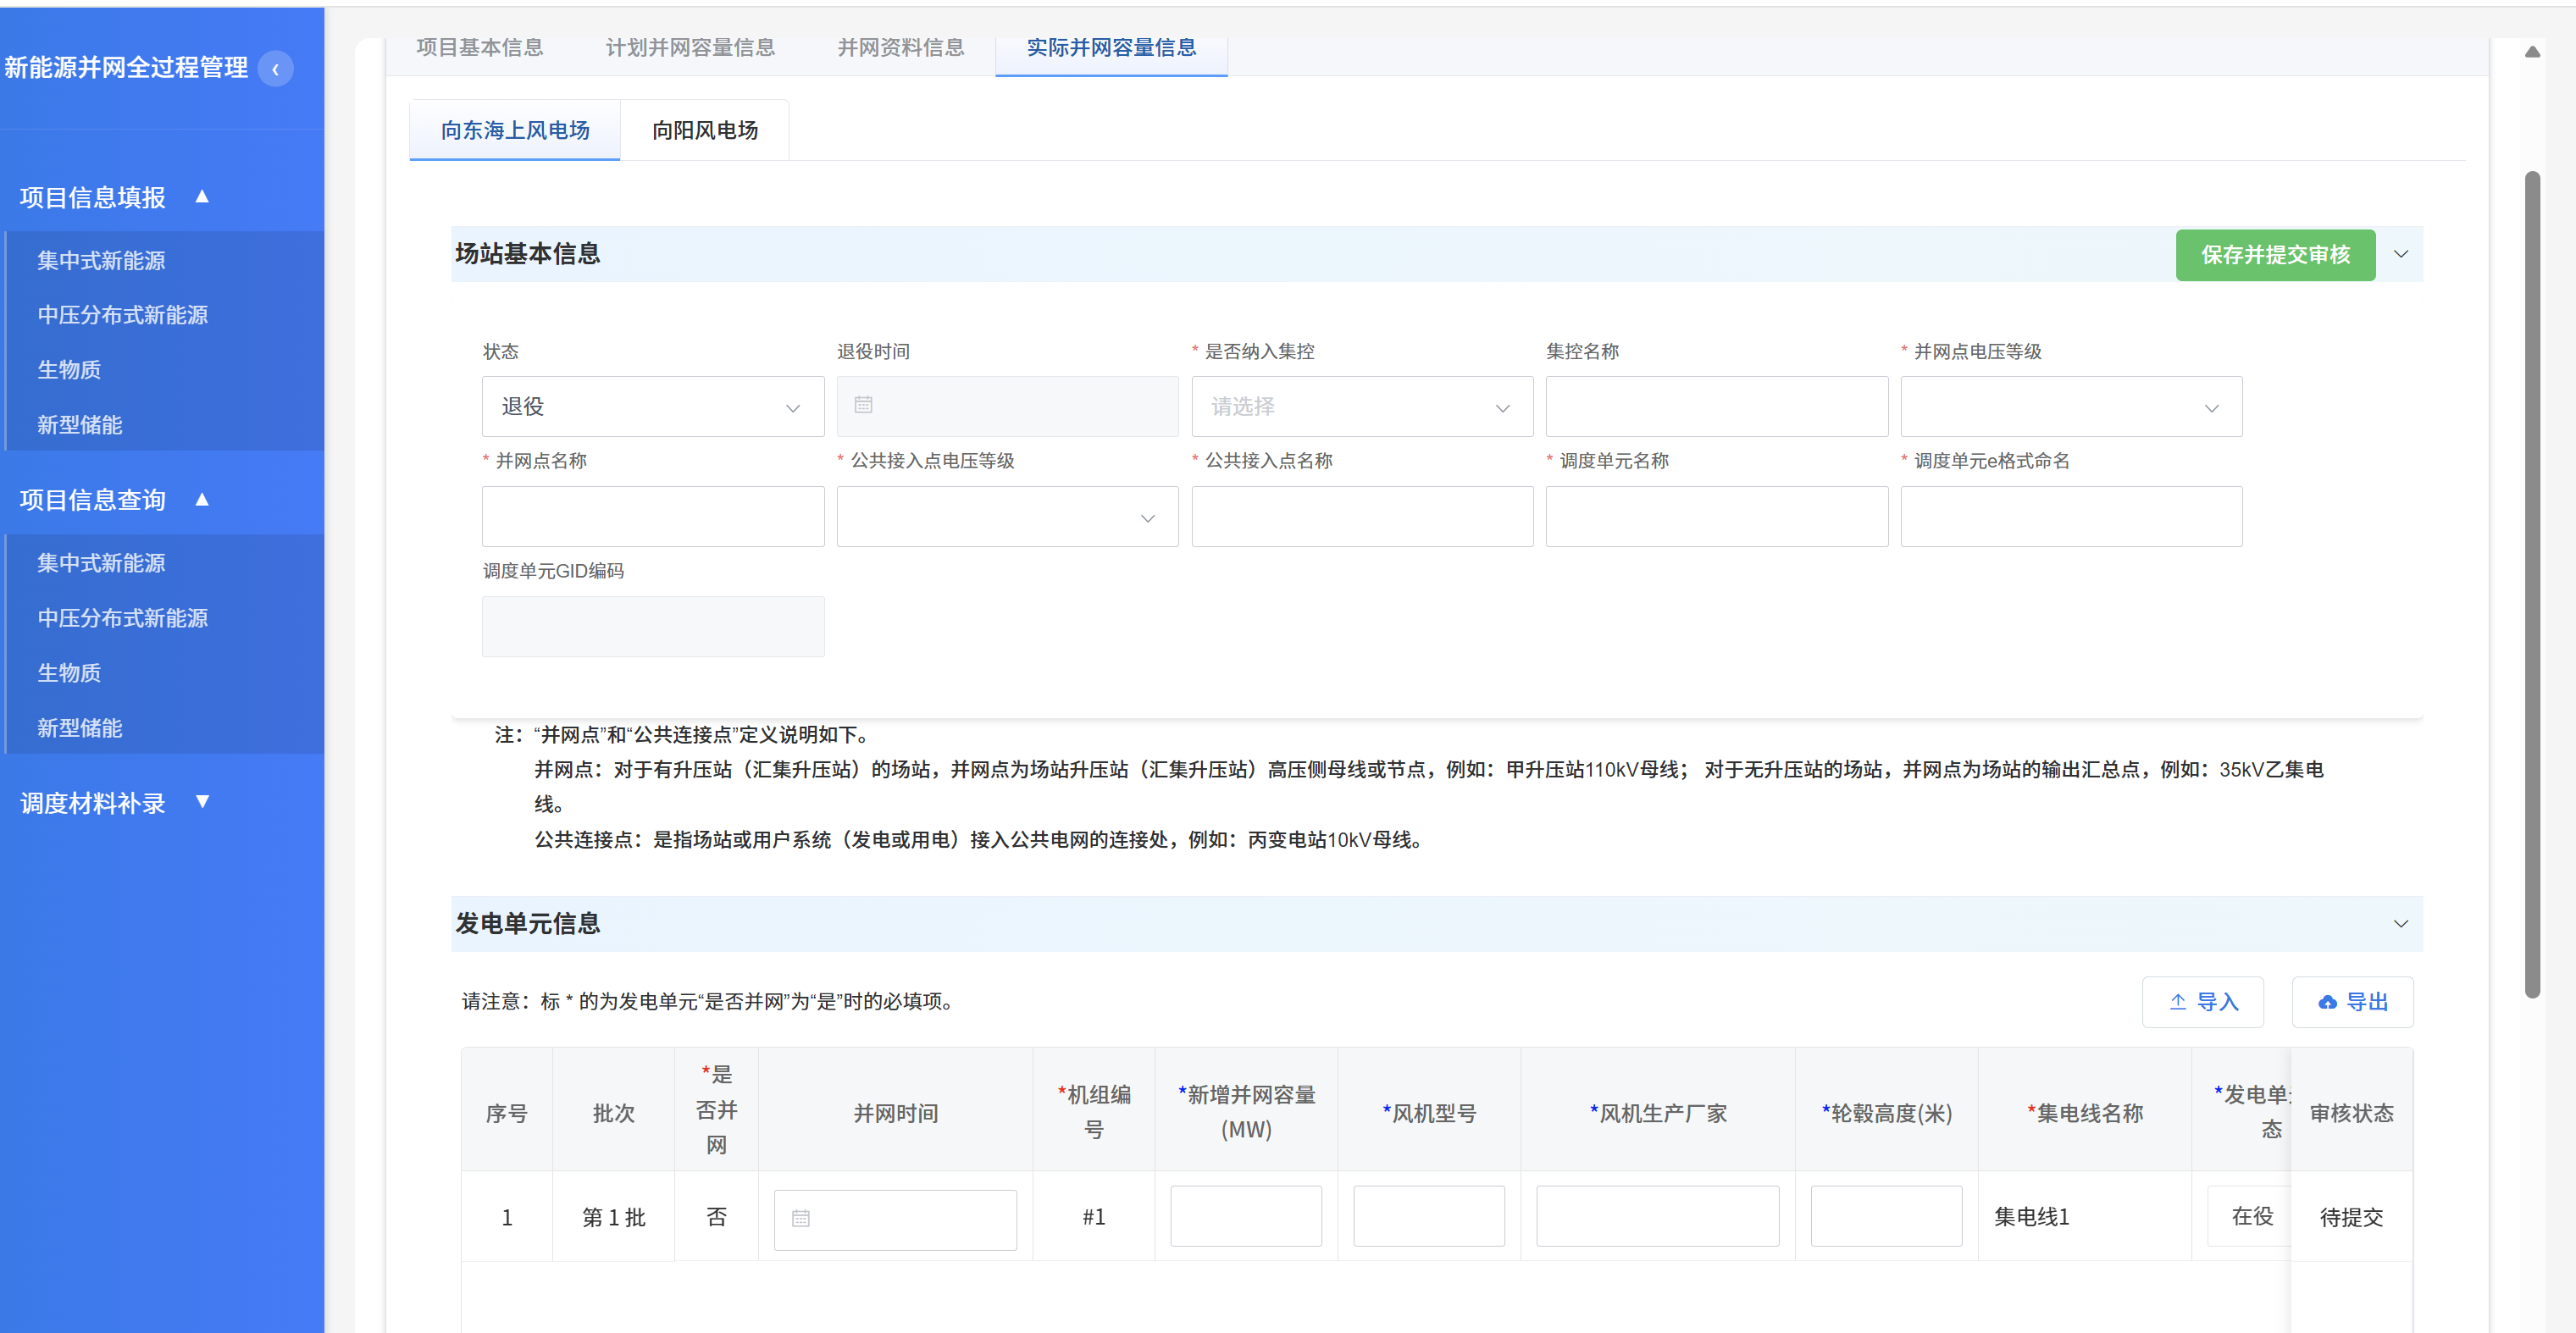Click calendar icon in 并网时间 table cell
The height and width of the screenshot is (1333, 2576).
click(x=801, y=1218)
